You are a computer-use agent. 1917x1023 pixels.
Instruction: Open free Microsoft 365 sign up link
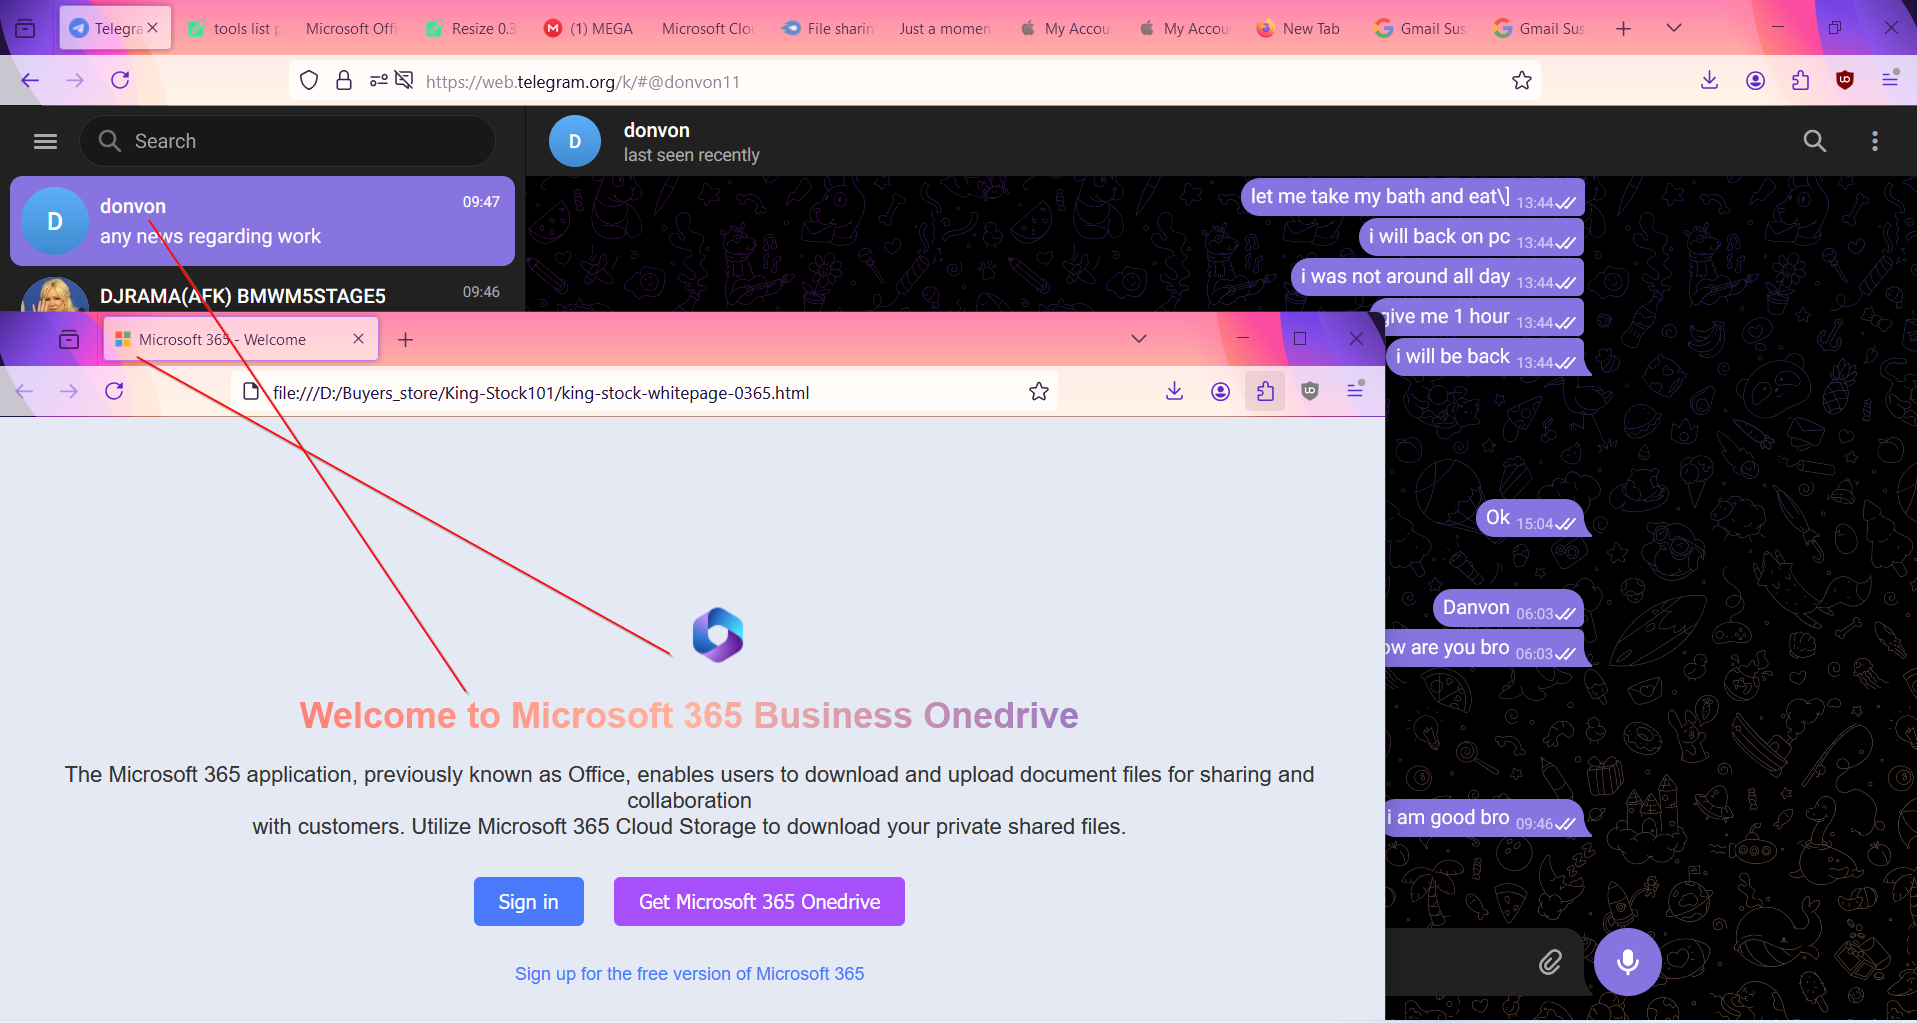point(689,974)
